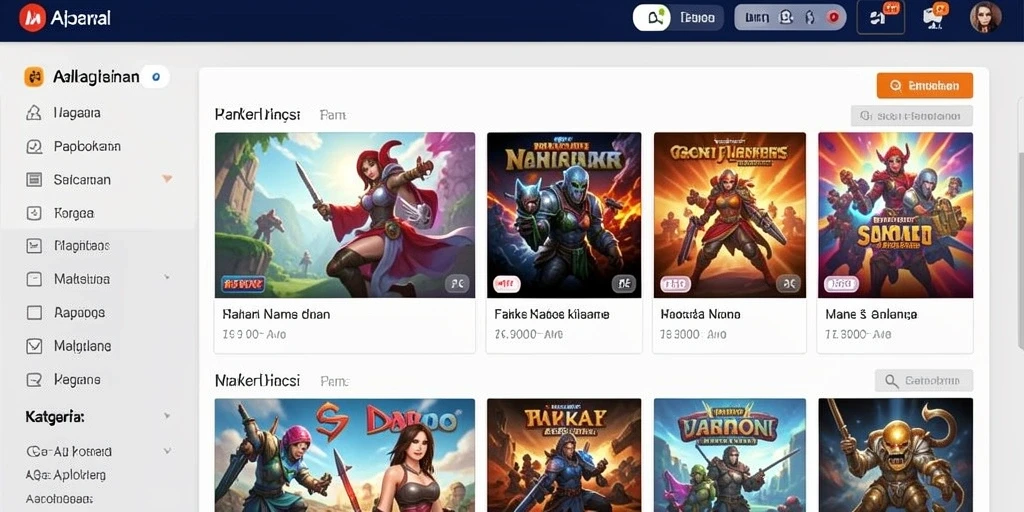Click the Katgeria heading
The height and width of the screenshot is (512, 1024).
point(55,416)
